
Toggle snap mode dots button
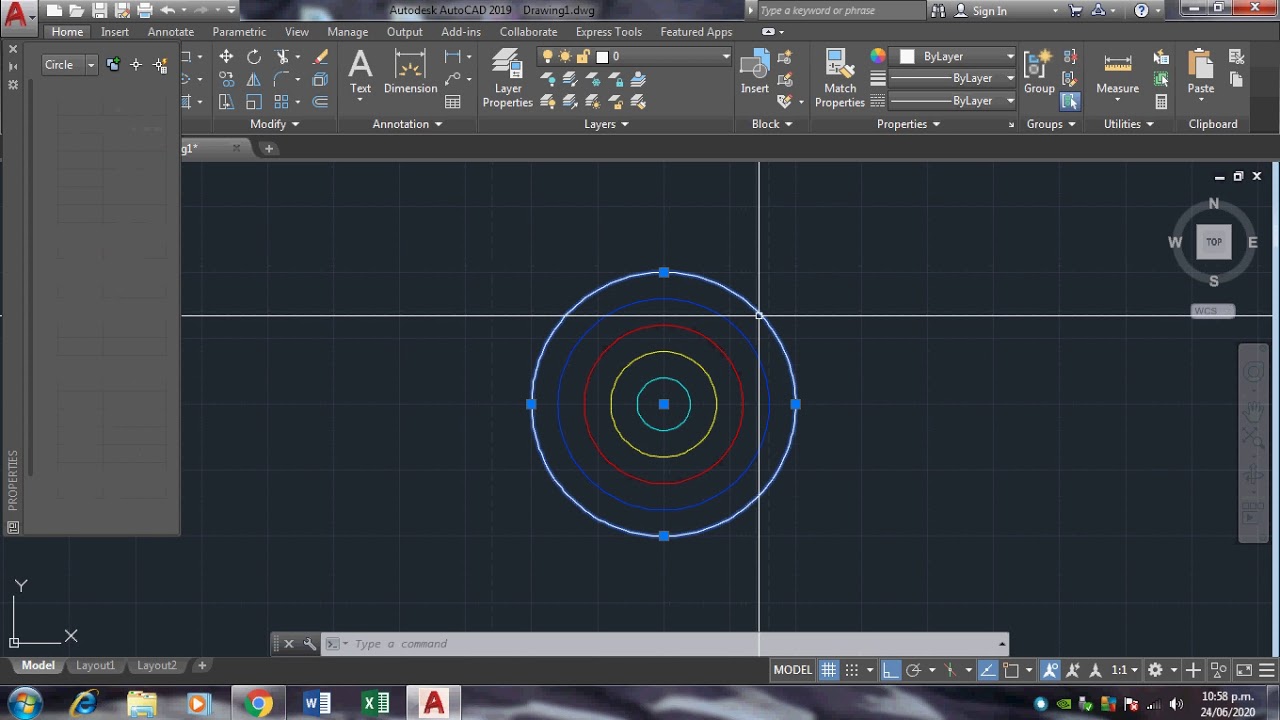click(x=852, y=670)
